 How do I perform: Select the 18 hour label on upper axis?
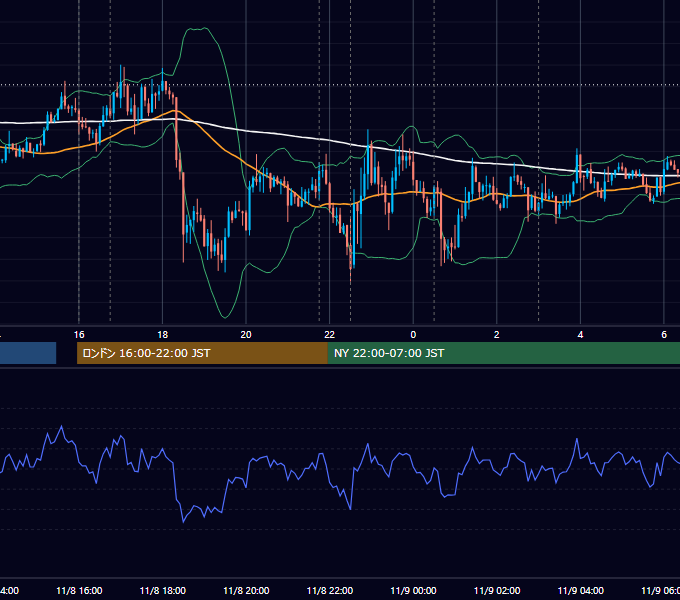163,335
